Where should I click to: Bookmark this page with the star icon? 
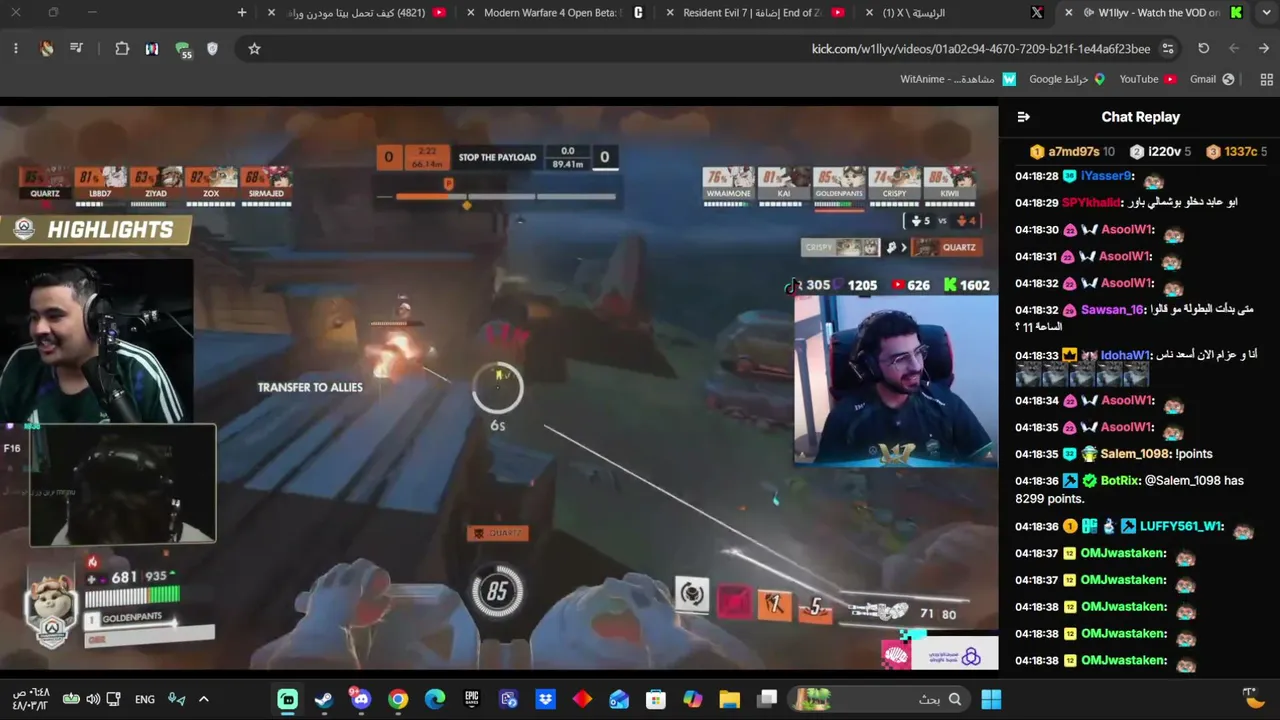[254, 48]
